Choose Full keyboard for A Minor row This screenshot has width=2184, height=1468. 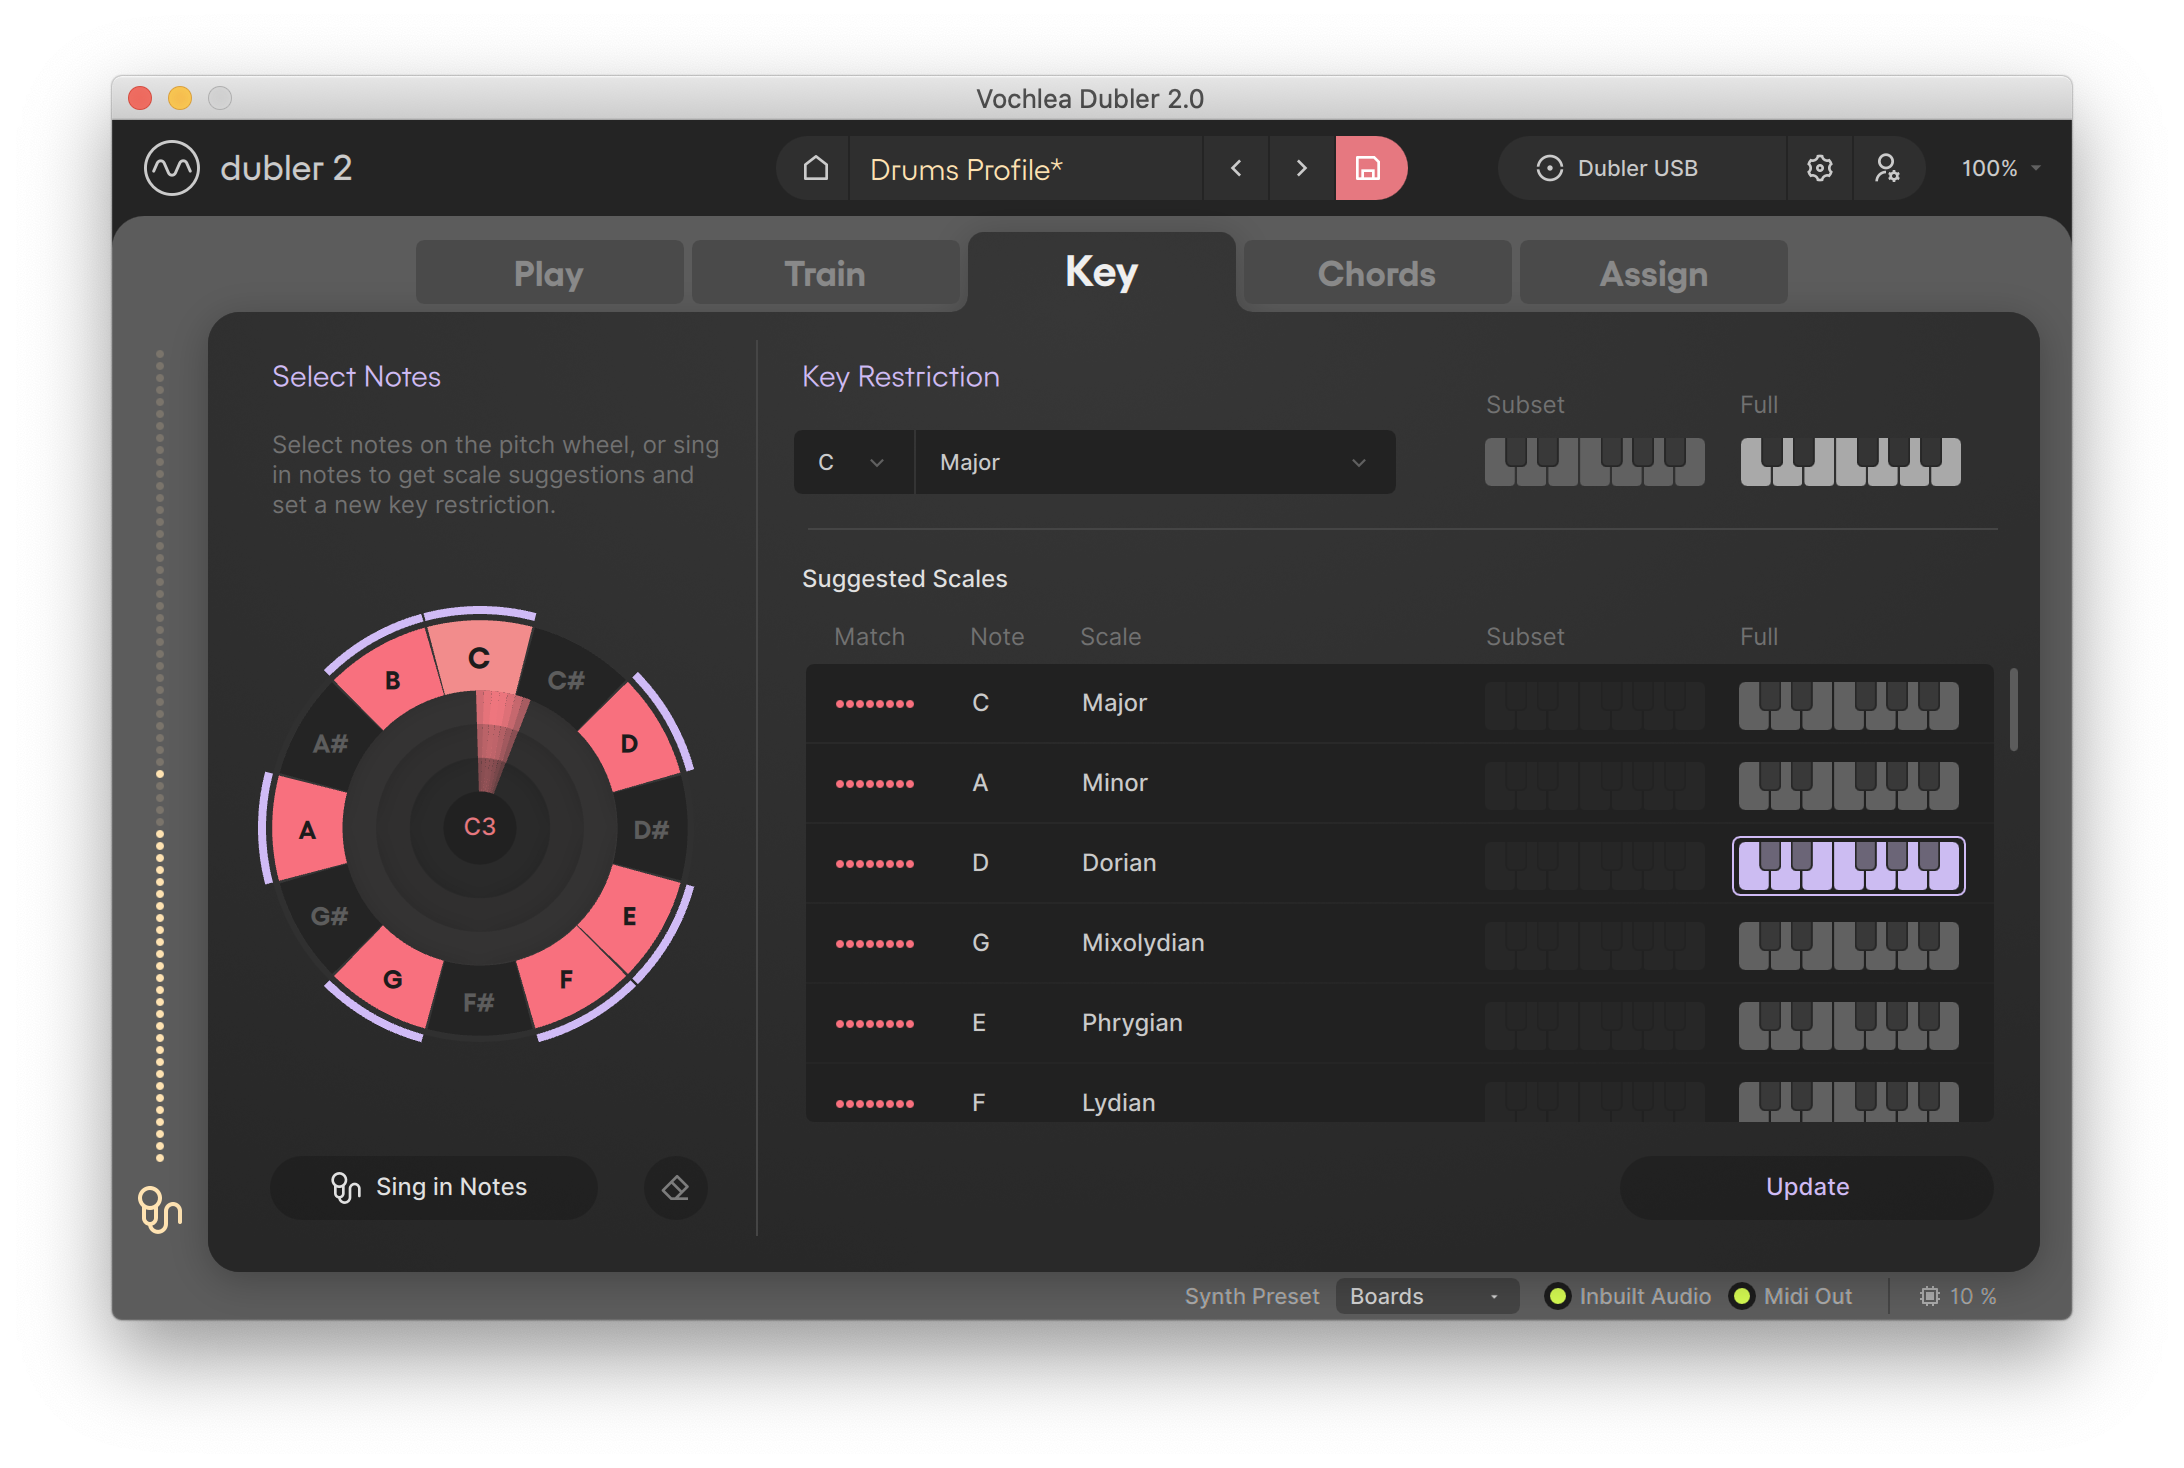point(1848,785)
